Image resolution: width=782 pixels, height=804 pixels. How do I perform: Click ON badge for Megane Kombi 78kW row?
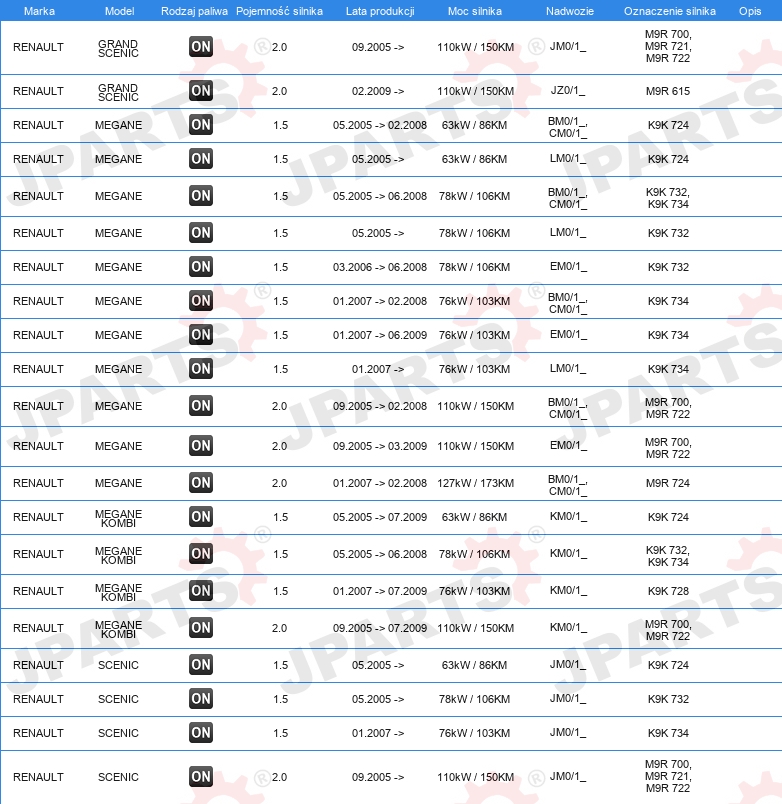tap(200, 553)
